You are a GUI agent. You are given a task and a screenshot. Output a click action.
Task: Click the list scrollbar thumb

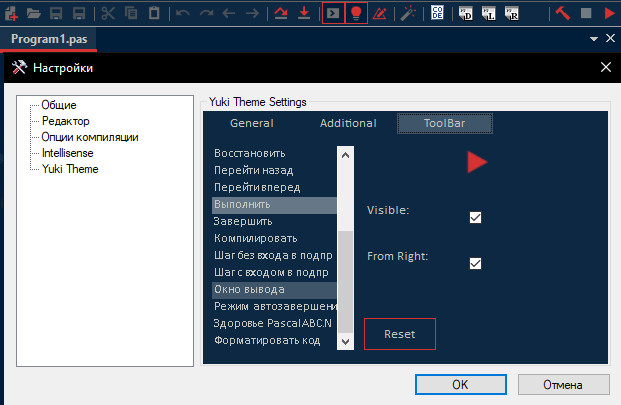click(345, 281)
